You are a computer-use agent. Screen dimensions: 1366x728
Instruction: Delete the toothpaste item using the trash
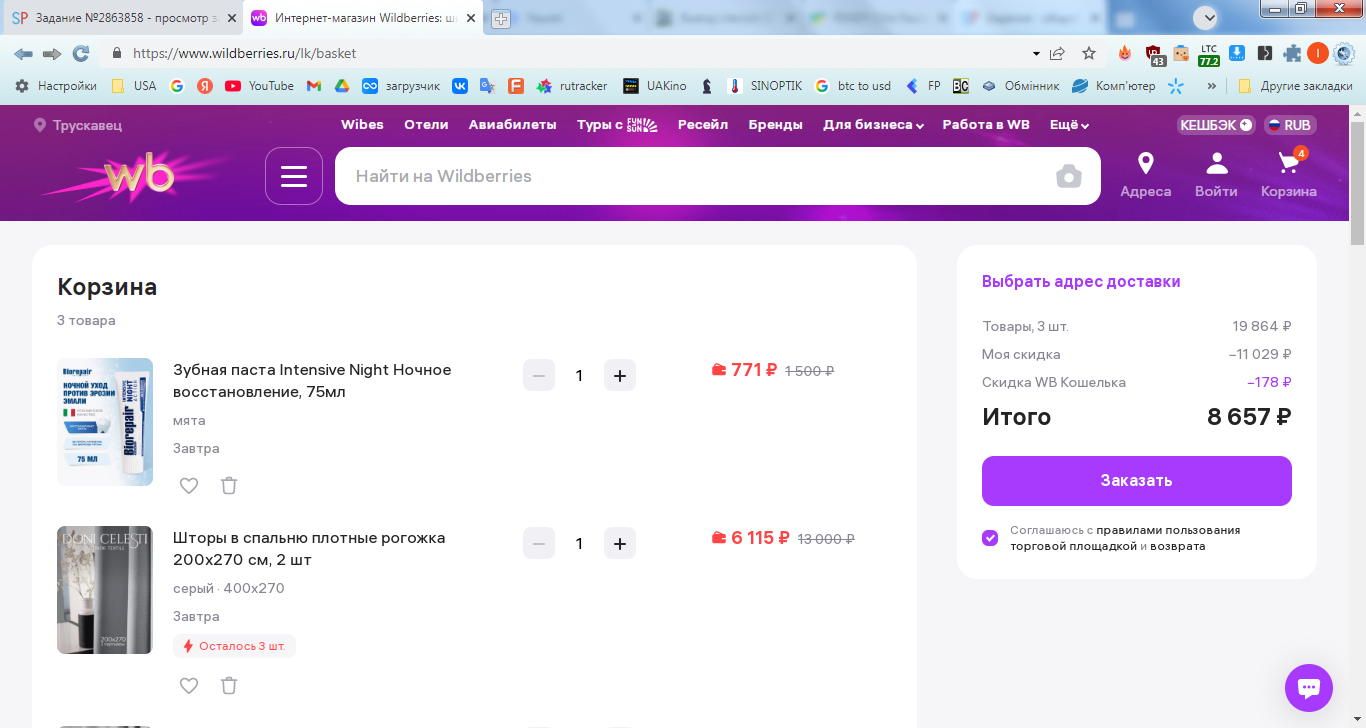229,486
